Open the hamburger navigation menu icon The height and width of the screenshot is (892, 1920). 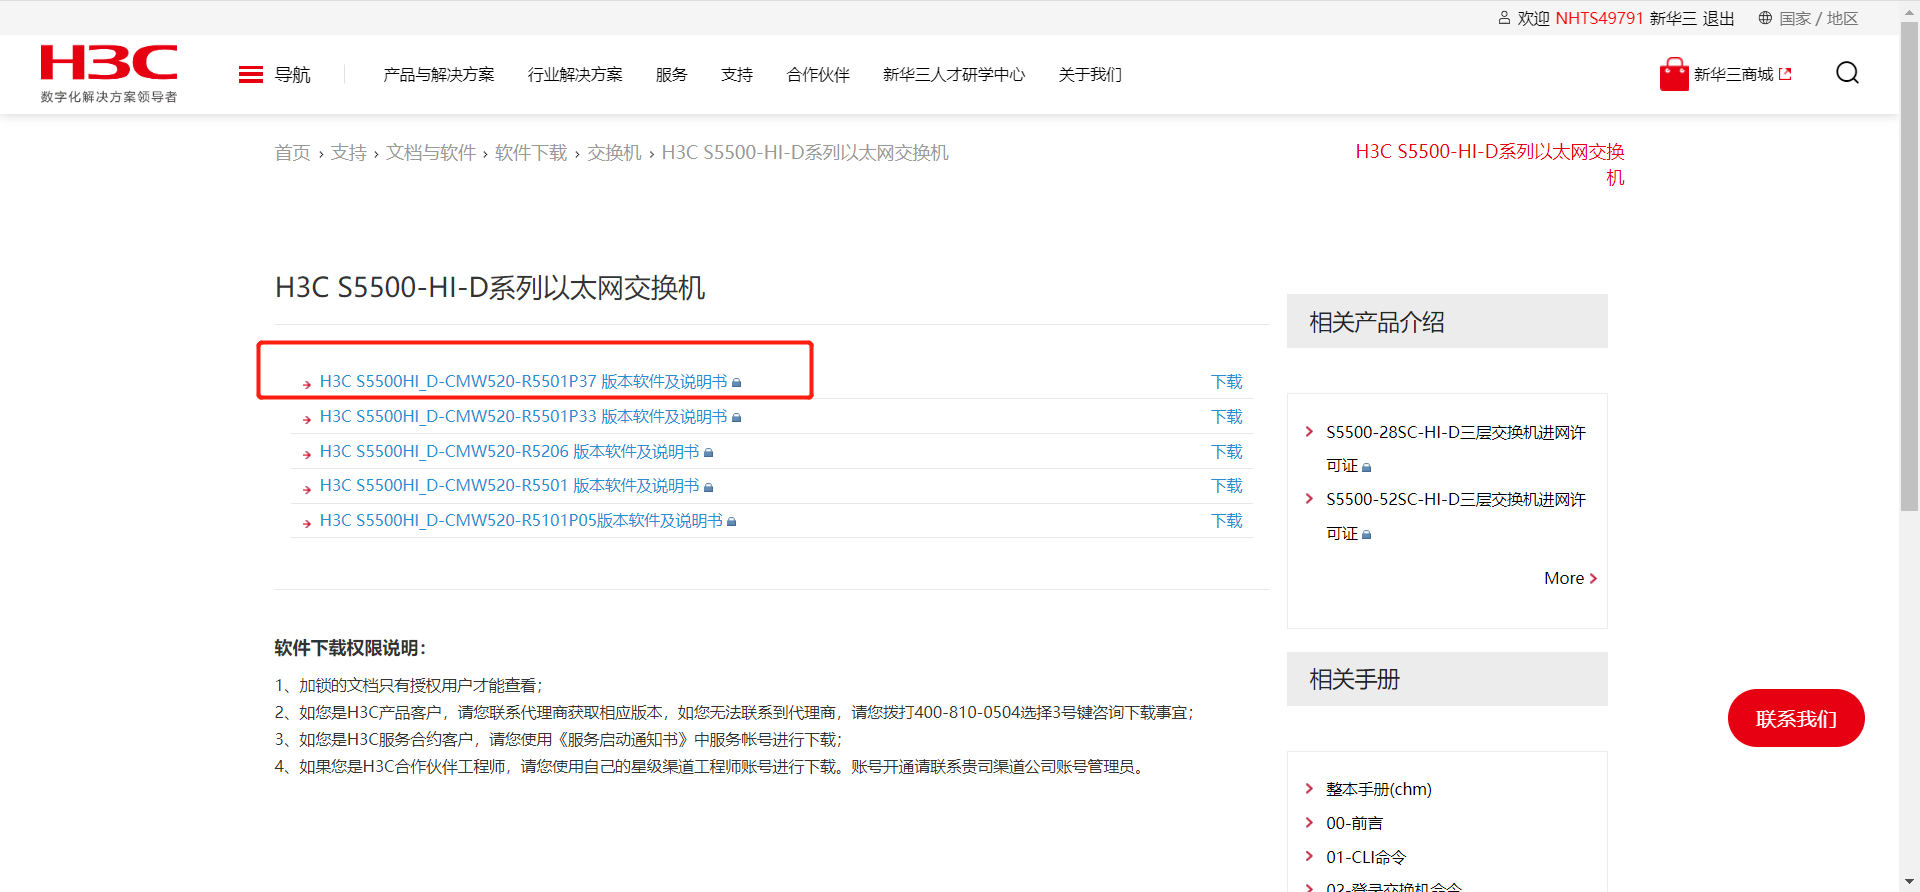pyautogui.click(x=251, y=75)
